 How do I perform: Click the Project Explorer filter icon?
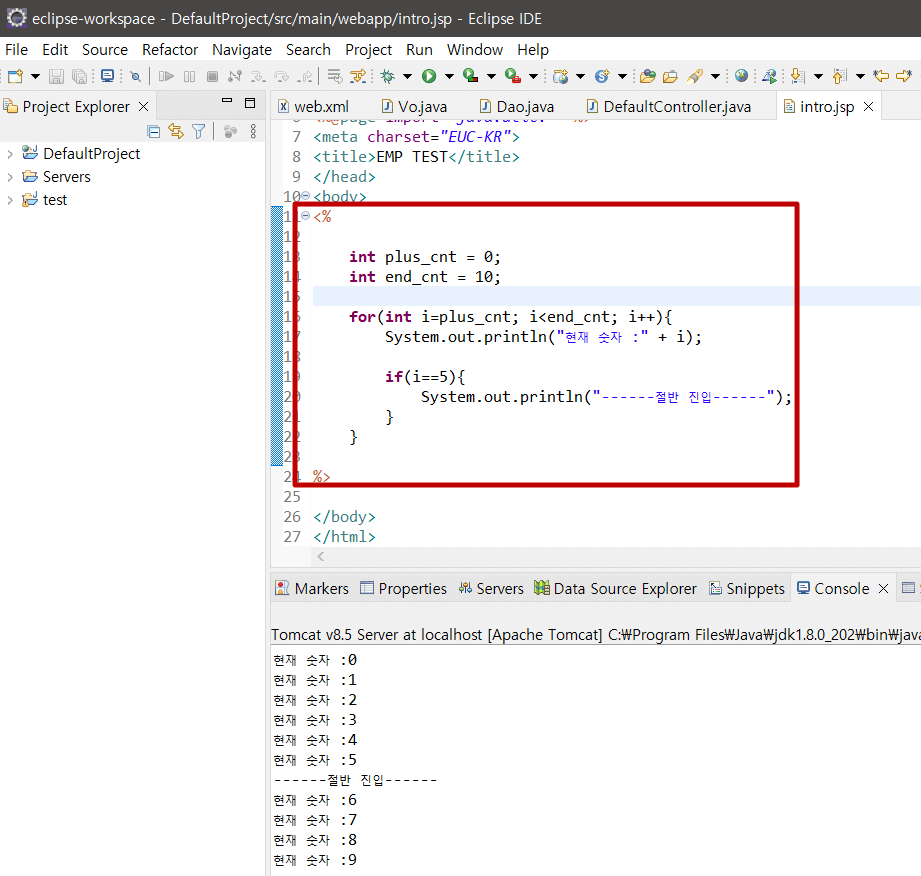[199, 132]
